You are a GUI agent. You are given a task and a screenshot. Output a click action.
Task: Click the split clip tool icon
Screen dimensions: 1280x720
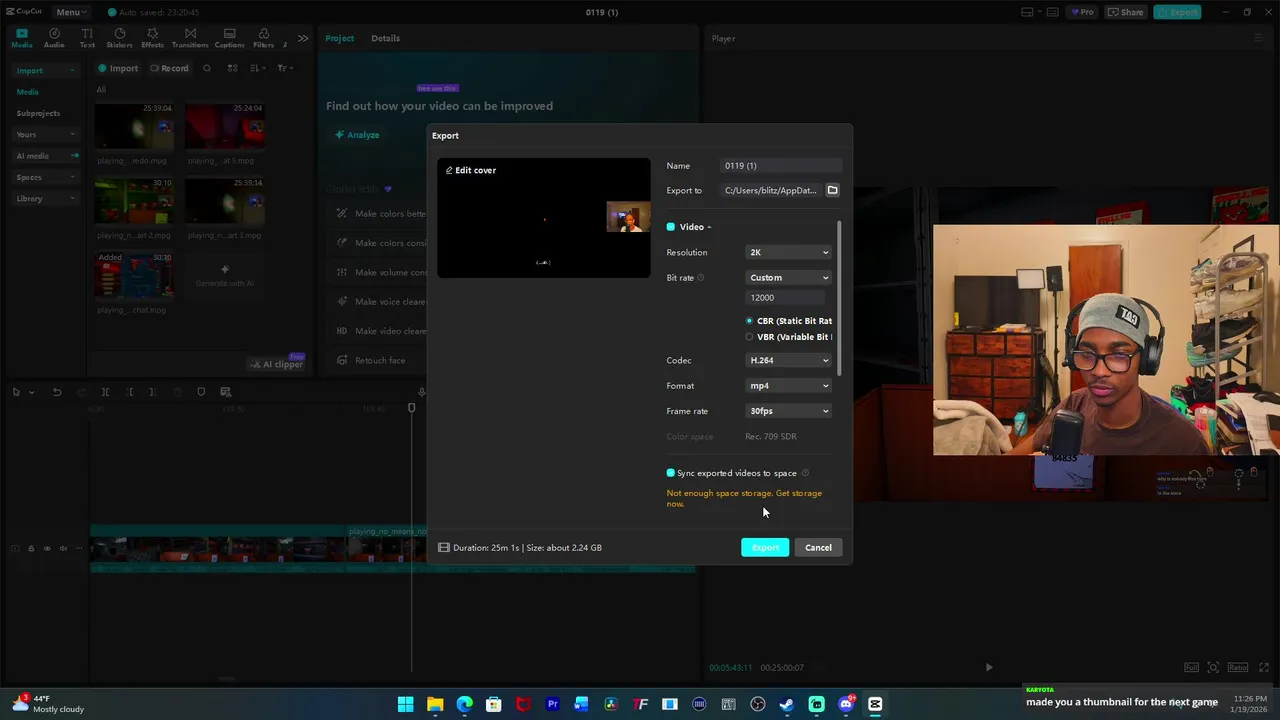[x=105, y=392]
